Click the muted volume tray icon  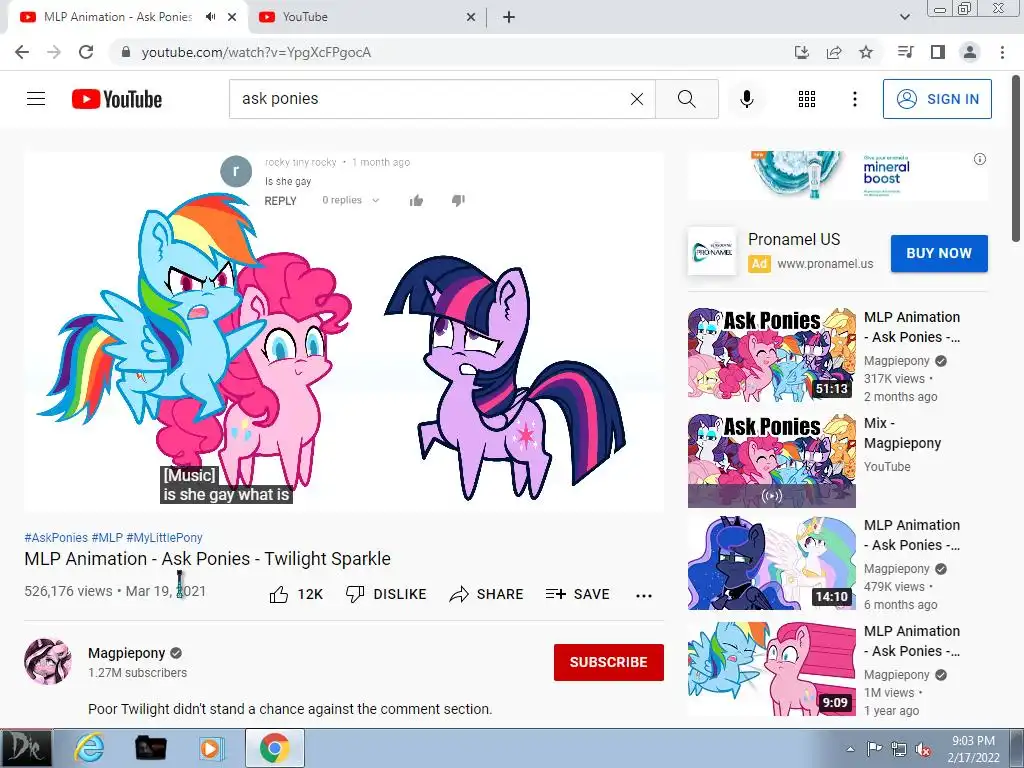(x=923, y=750)
